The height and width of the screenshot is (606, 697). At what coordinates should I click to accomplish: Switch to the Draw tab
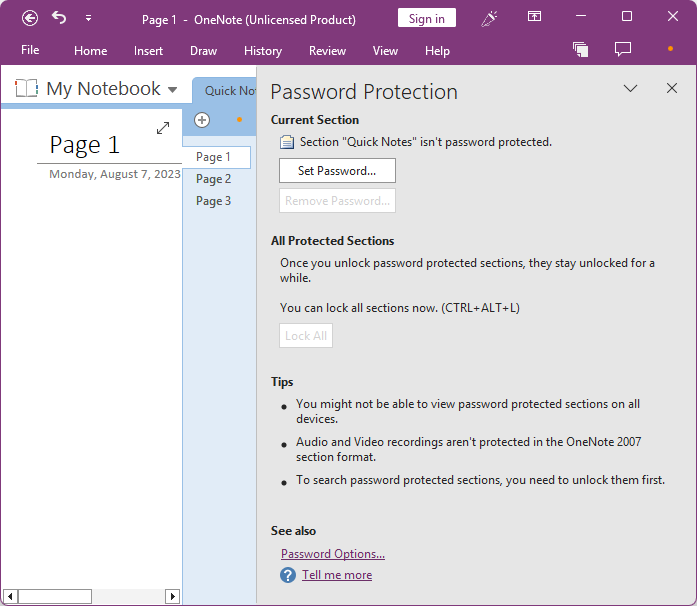click(x=204, y=51)
